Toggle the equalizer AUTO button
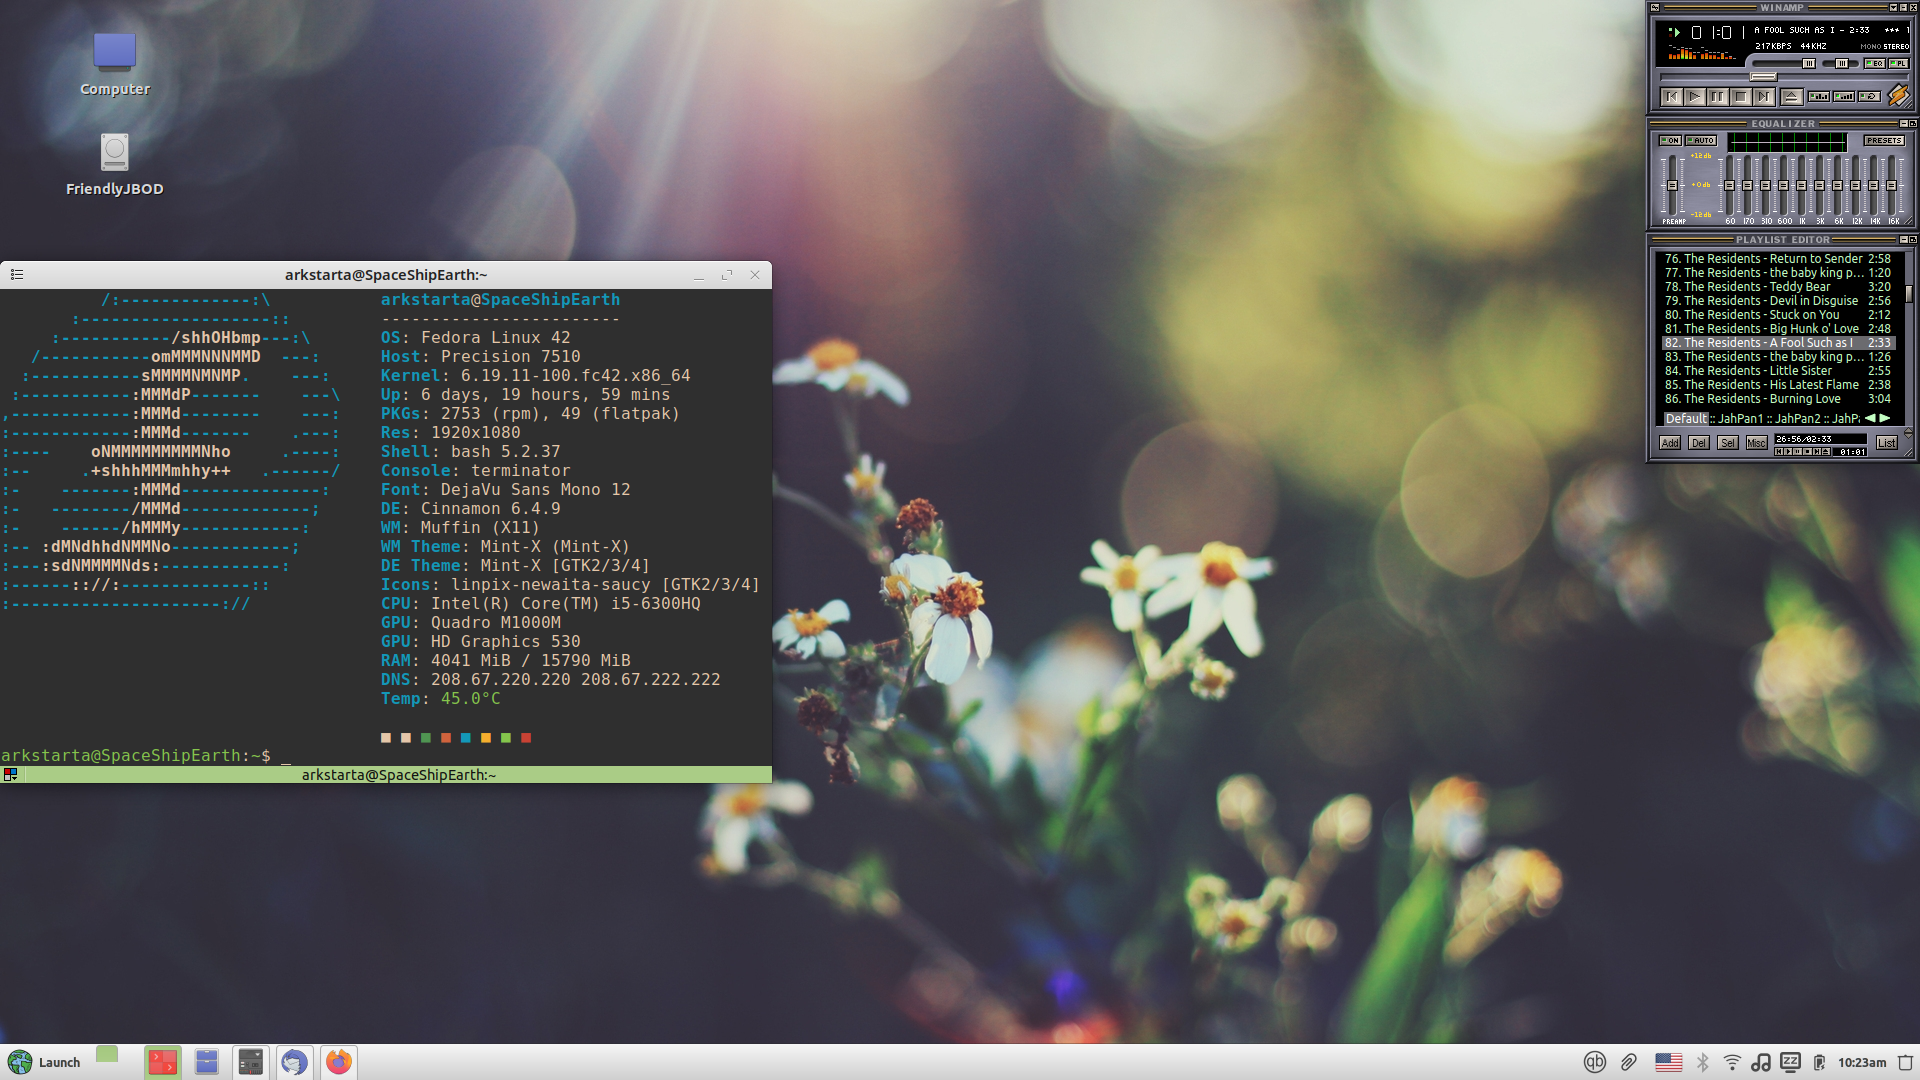 1701,141
